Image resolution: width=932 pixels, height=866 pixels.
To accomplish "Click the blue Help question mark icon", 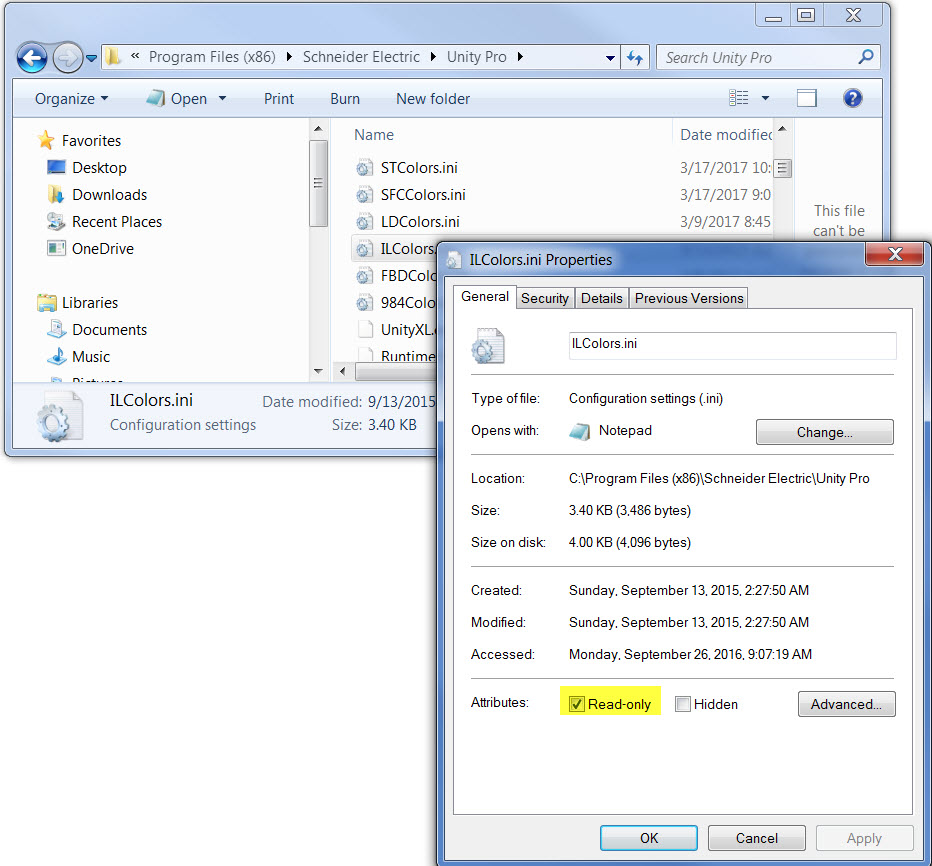I will [x=852, y=98].
